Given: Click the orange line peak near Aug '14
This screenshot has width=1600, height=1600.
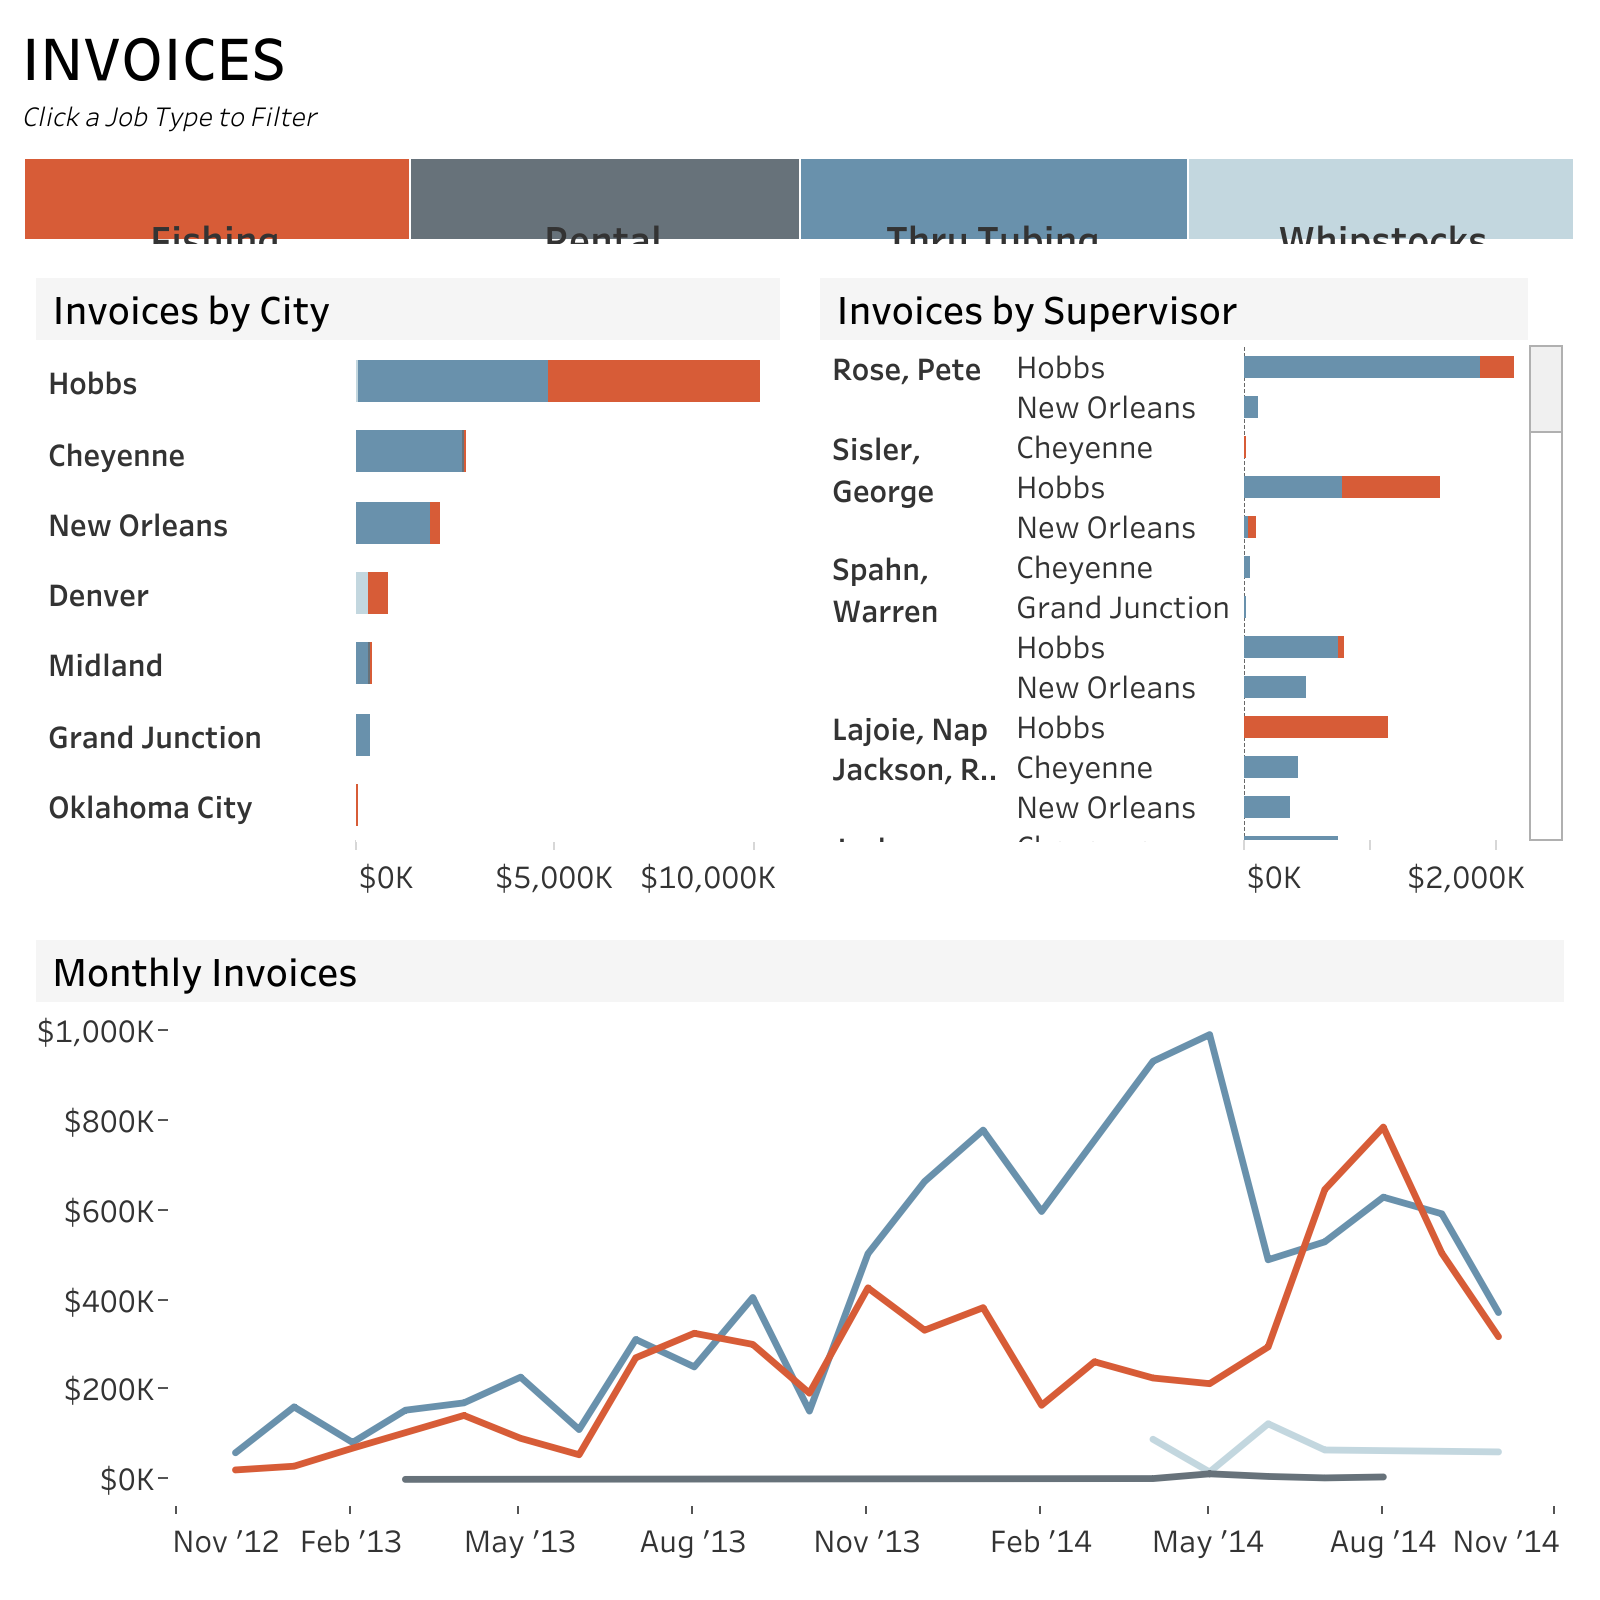Looking at the screenshot, I should (x=1383, y=1127).
